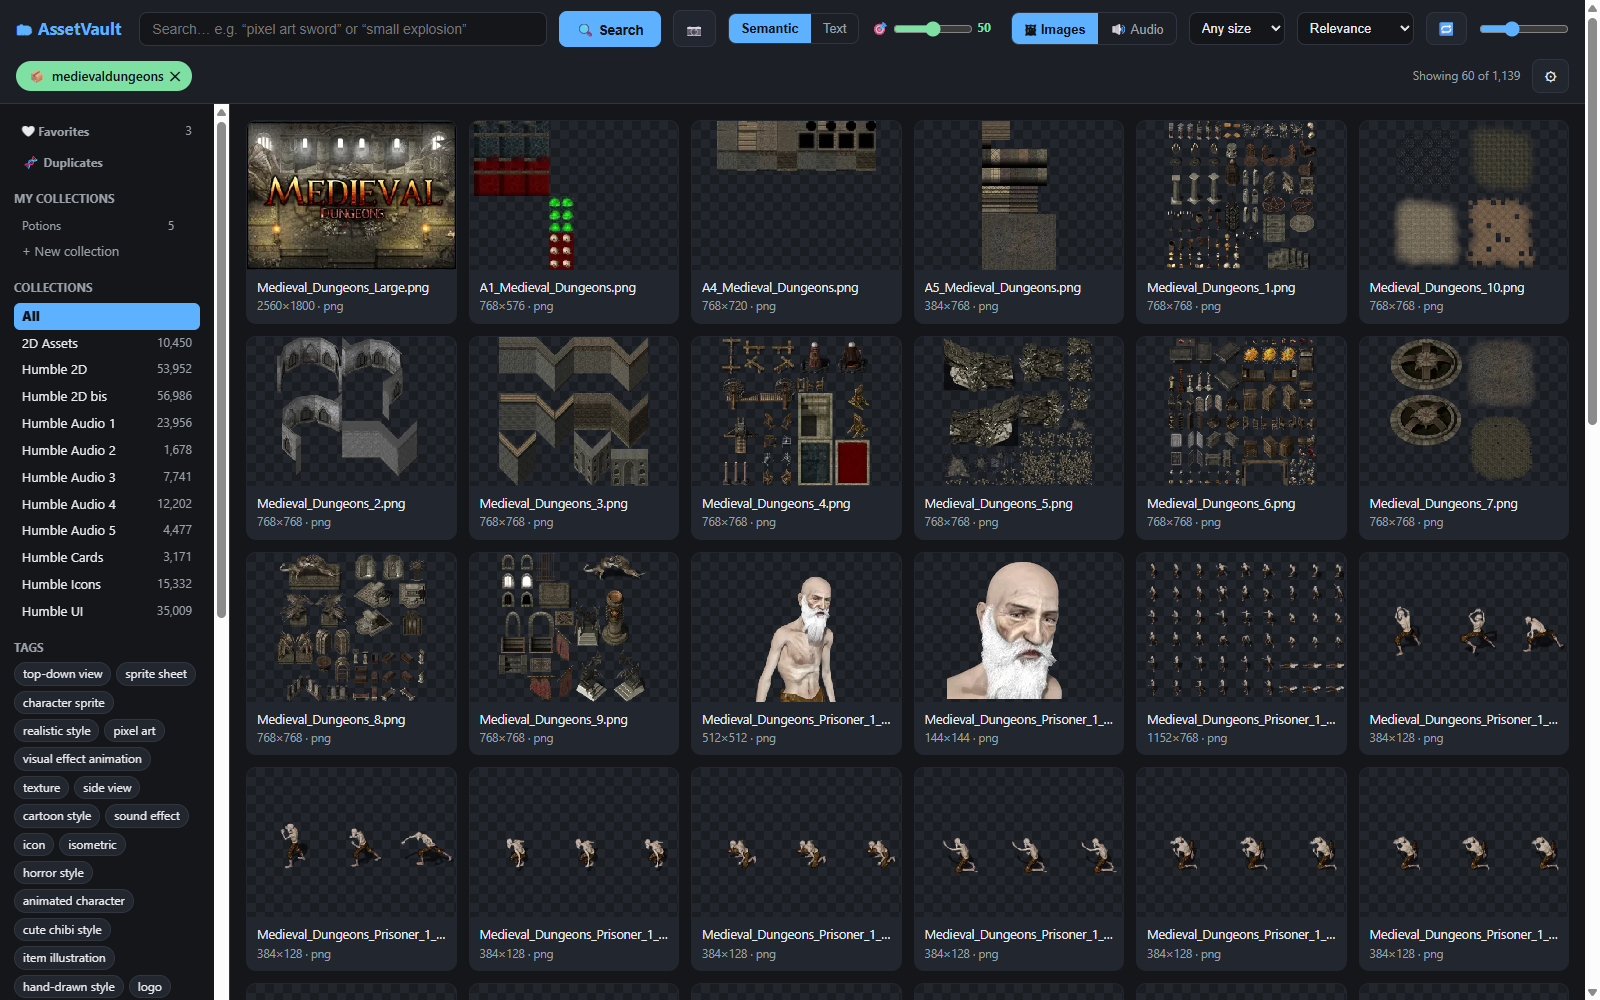The width and height of the screenshot is (1600, 1000).
Task: Click the Medieval_Dungeons_6.png file name
Action: [x=1221, y=503]
